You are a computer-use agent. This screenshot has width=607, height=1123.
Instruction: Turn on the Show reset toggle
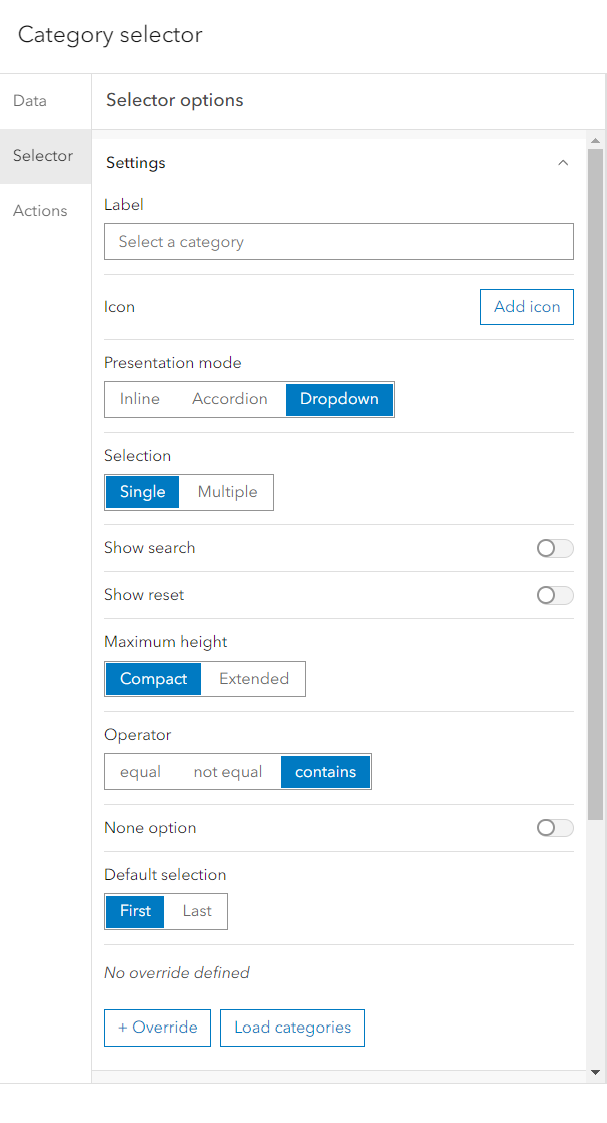(554, 595)
